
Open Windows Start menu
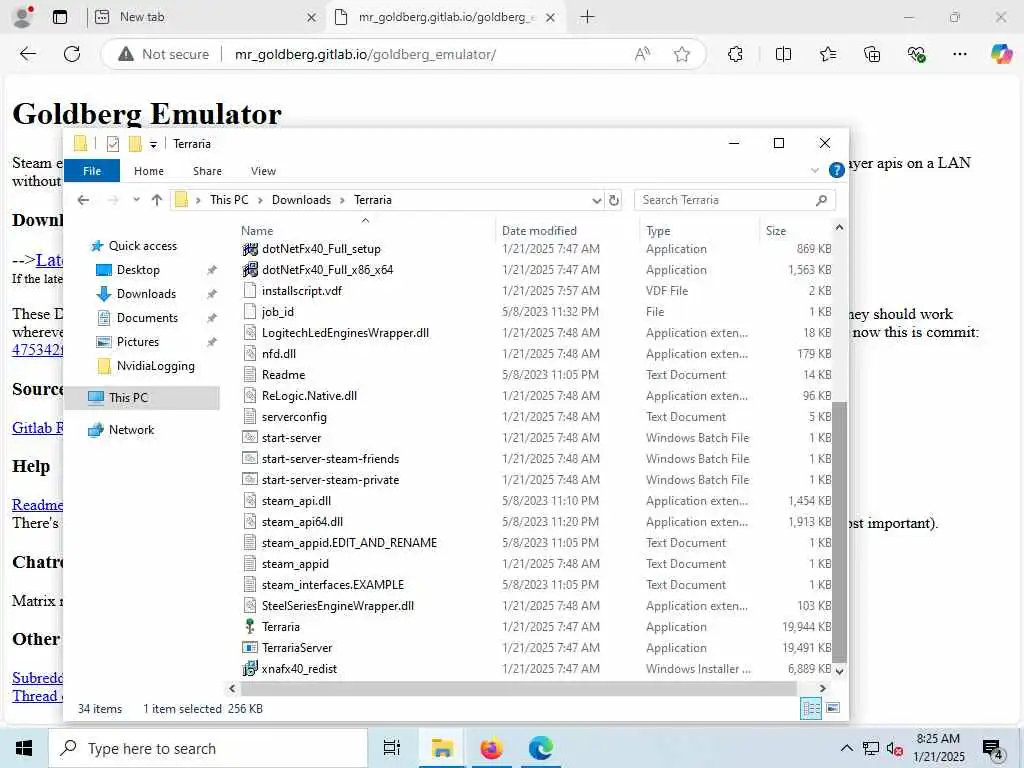(24, 748)
